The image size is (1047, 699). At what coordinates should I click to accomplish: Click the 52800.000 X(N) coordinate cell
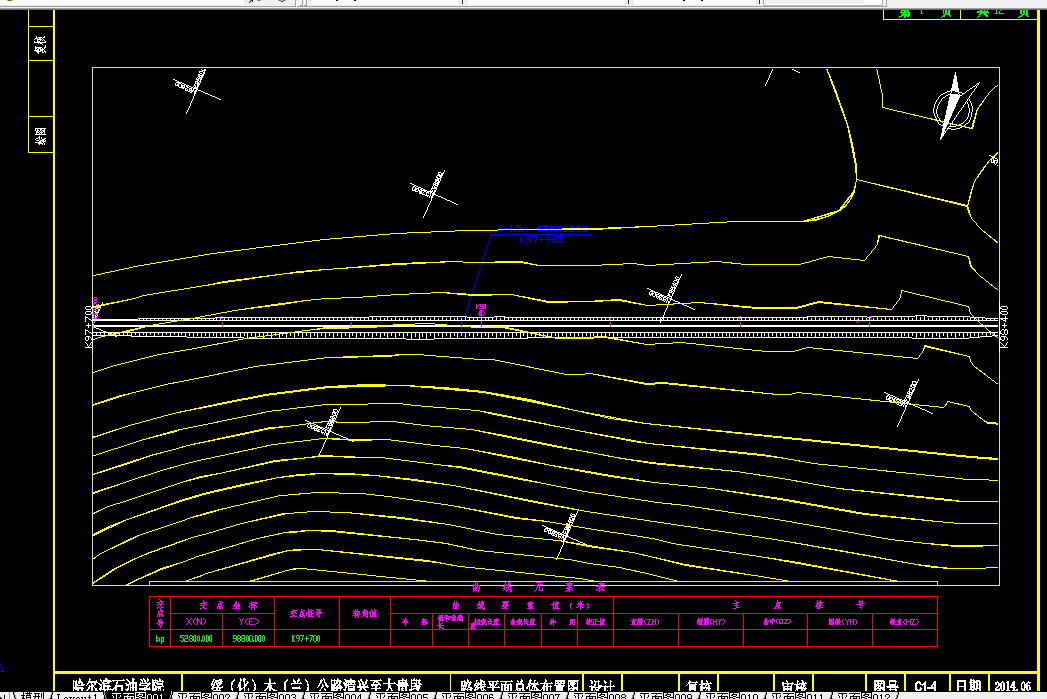(x=196, y=639)
